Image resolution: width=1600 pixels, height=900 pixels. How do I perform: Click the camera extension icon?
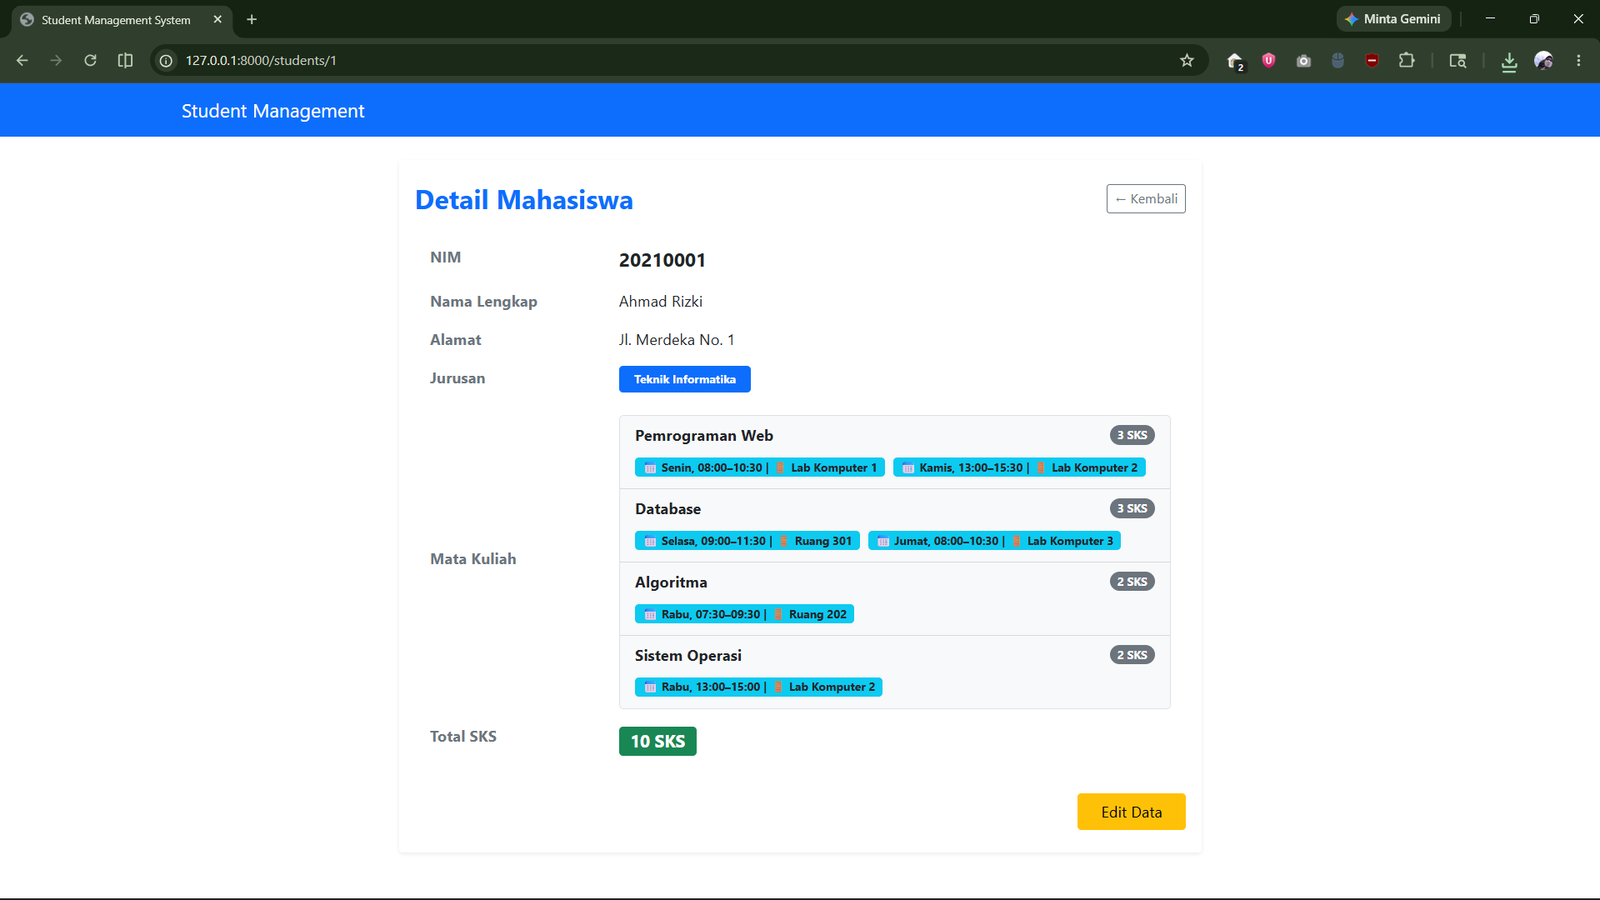click(x=1303, y=60)
